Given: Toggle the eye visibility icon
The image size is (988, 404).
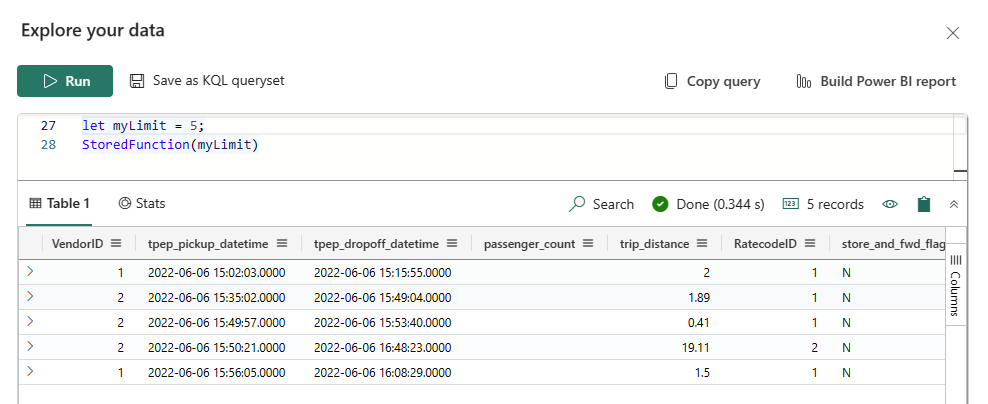Looking at the screenshot, I should point(890,204).
